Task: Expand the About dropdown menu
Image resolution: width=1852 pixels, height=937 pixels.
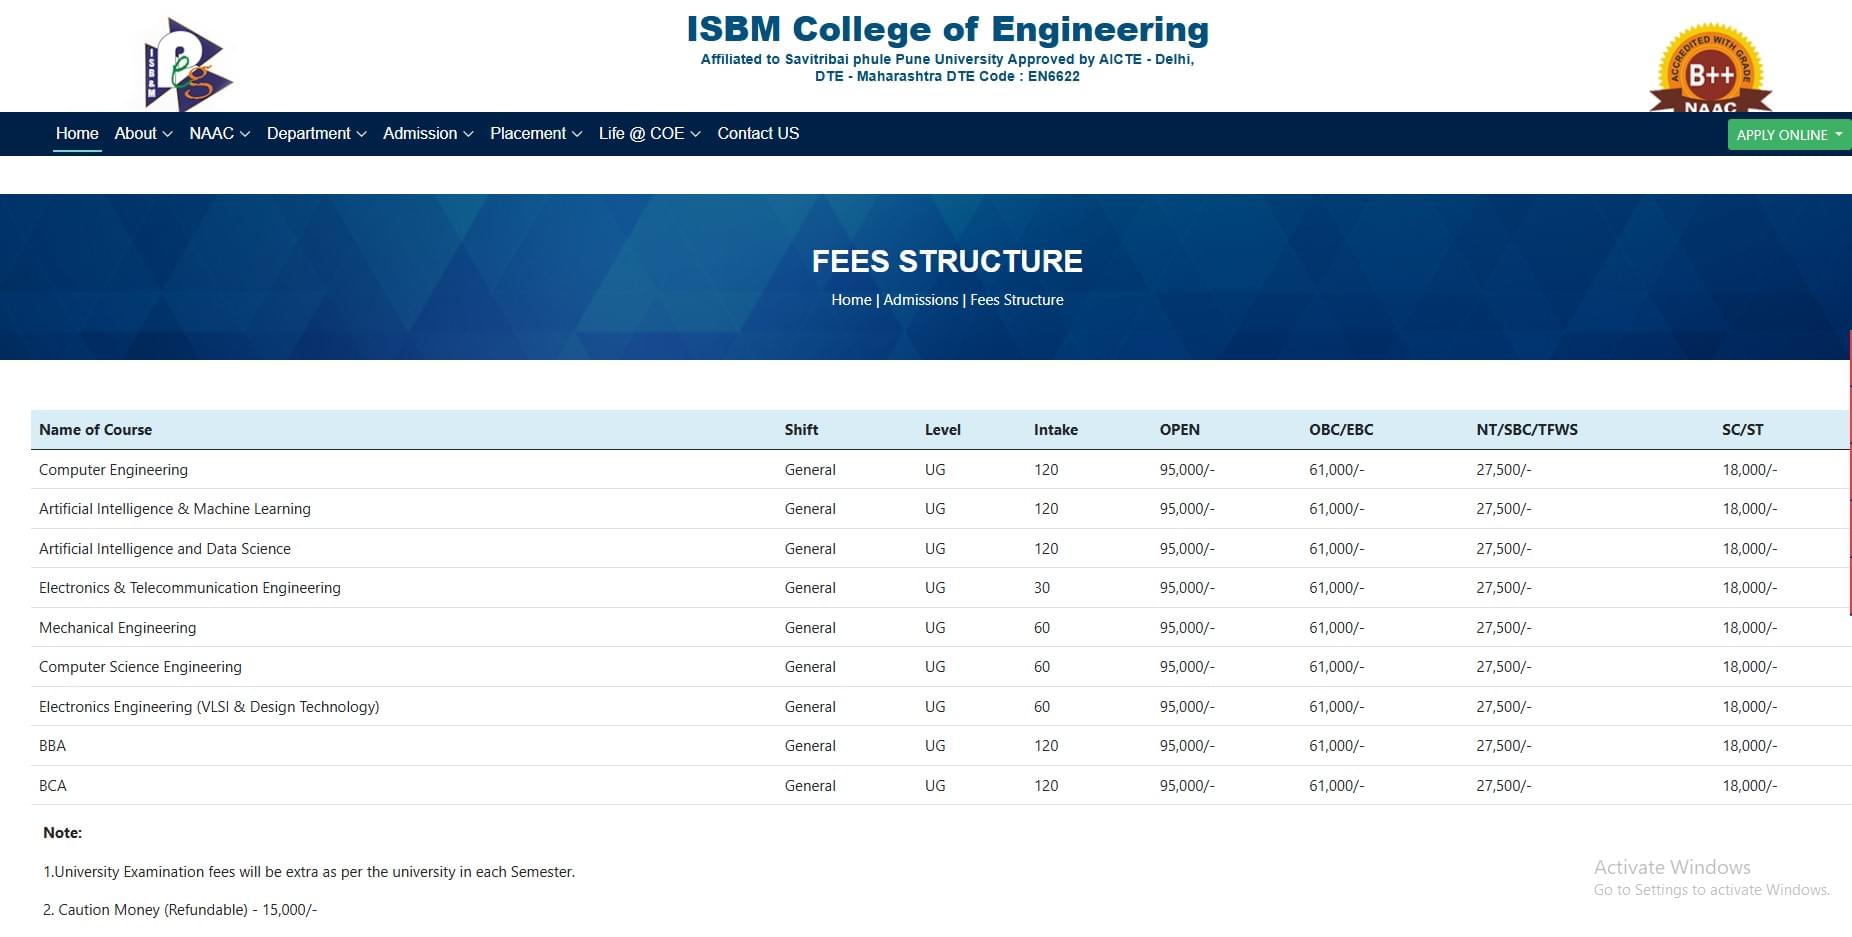Action: tap(143, 134)
